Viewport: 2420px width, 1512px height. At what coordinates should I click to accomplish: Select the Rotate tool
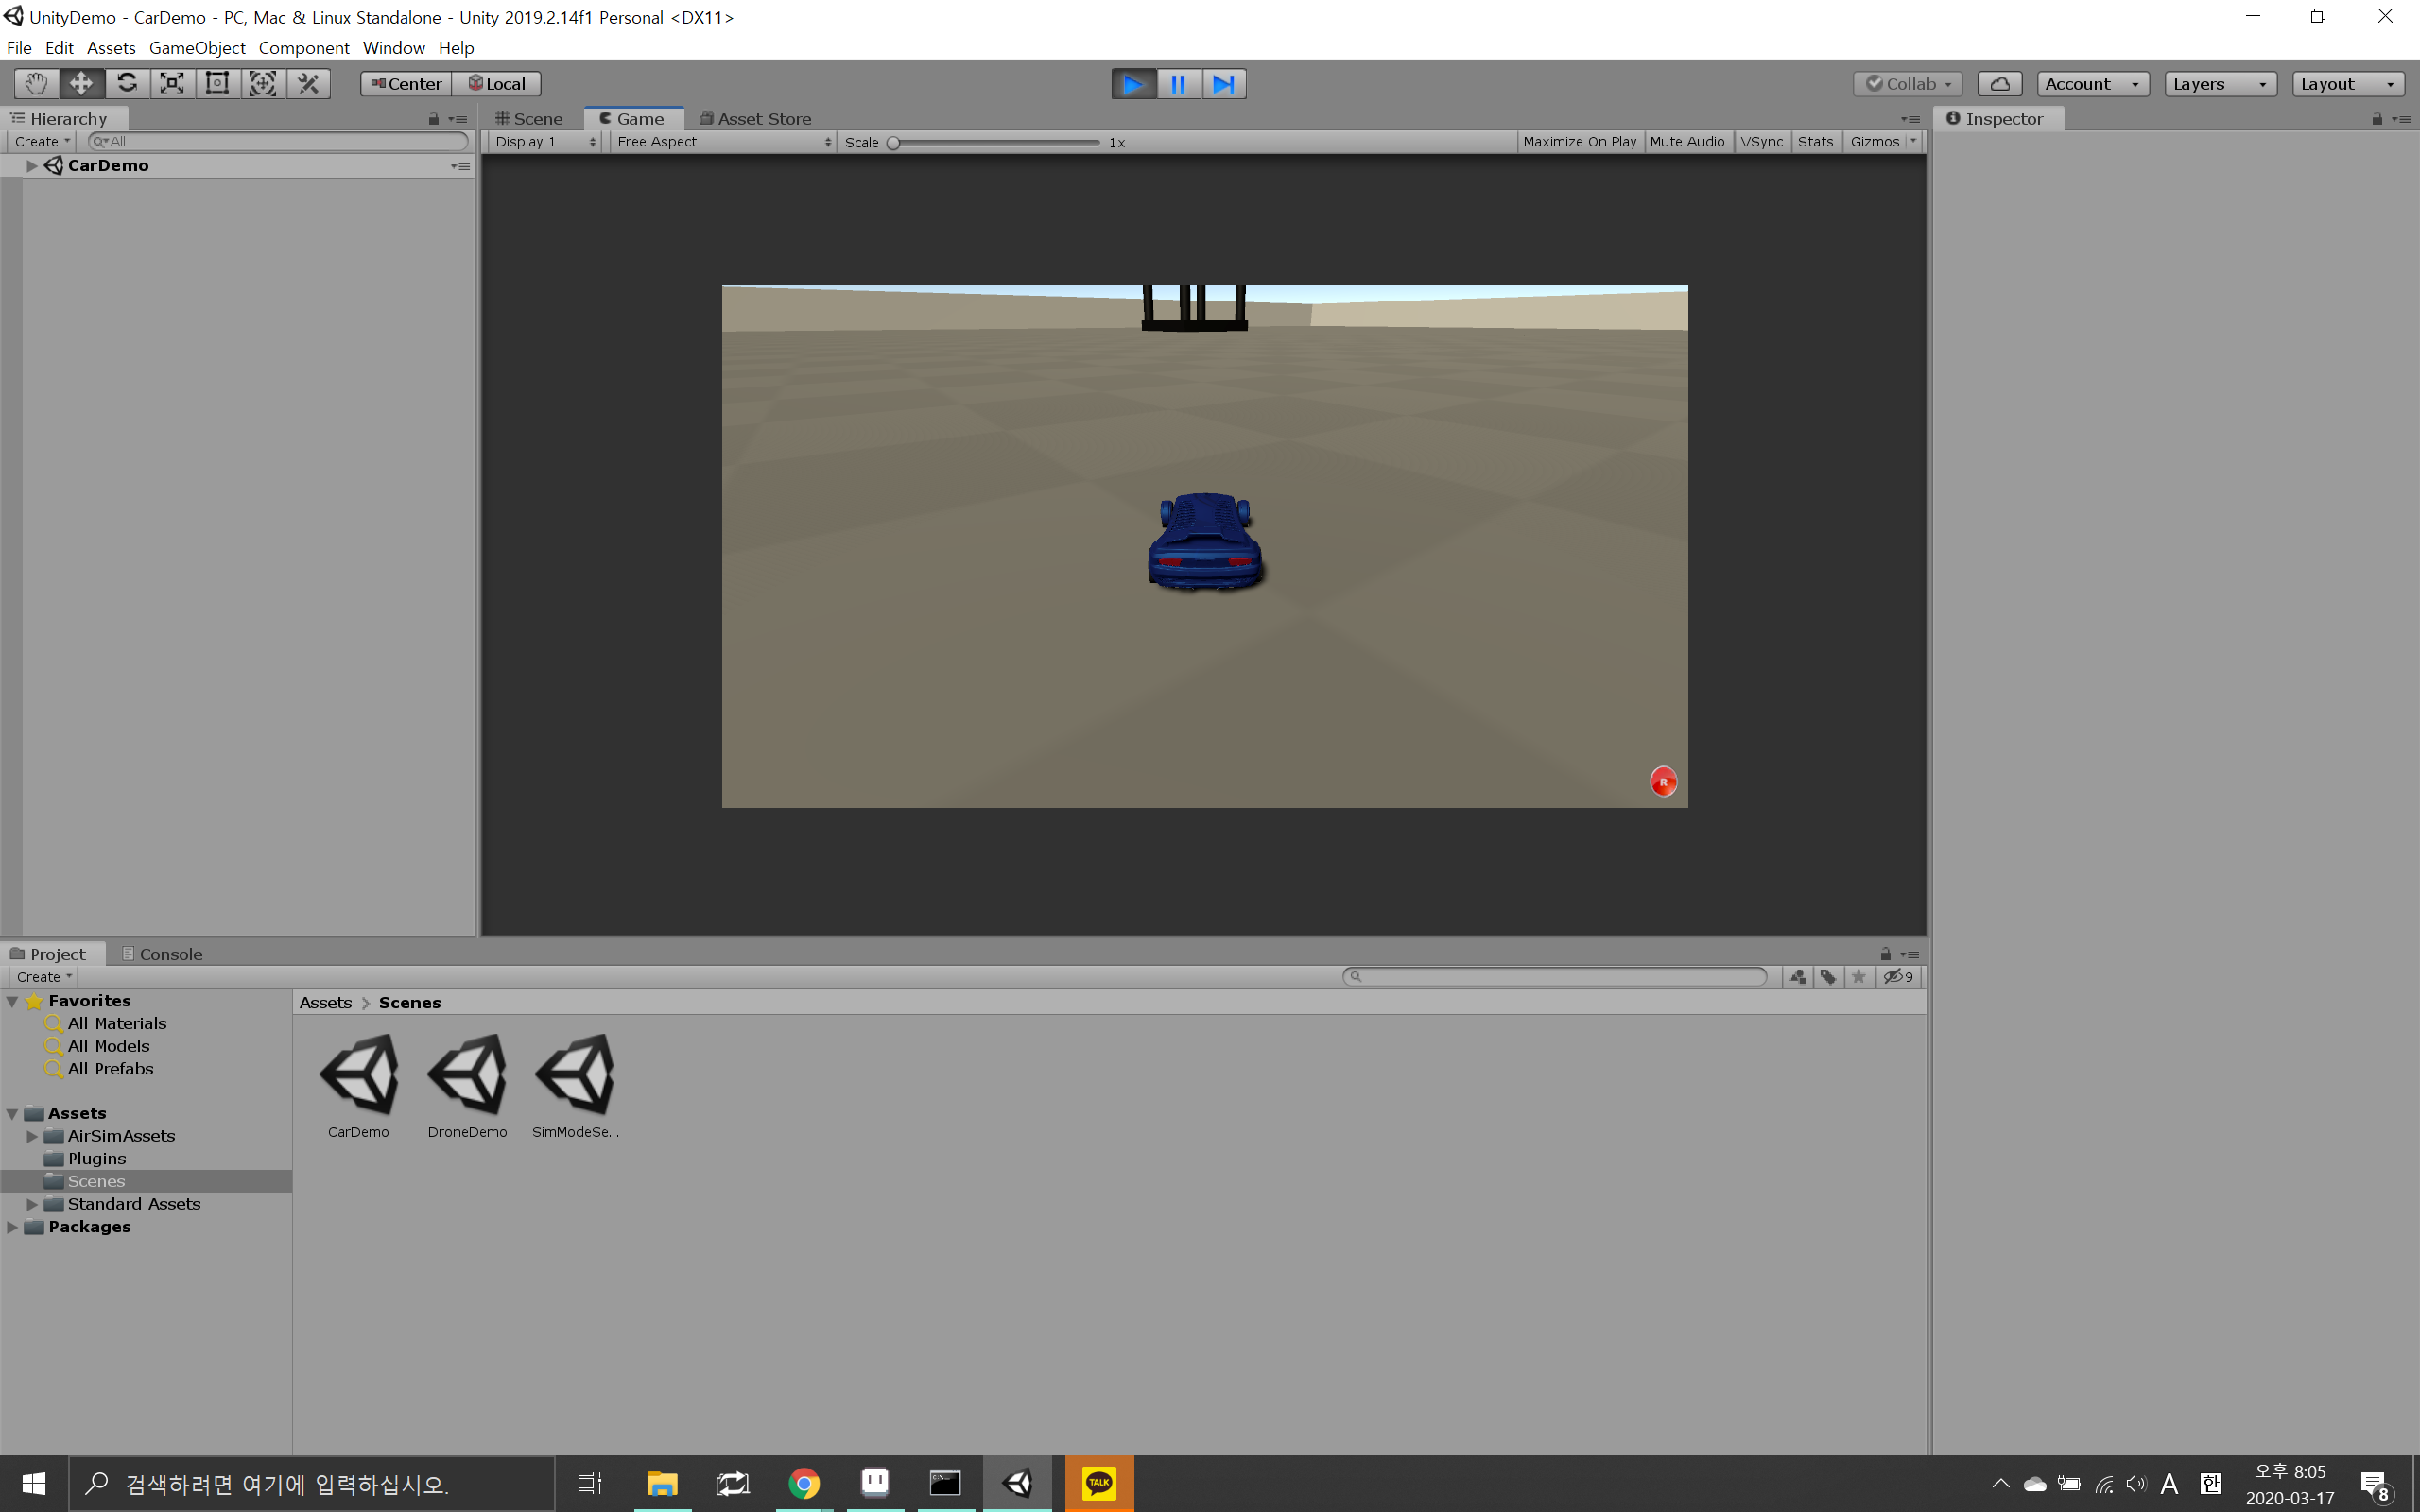click(x=127, y=84)
